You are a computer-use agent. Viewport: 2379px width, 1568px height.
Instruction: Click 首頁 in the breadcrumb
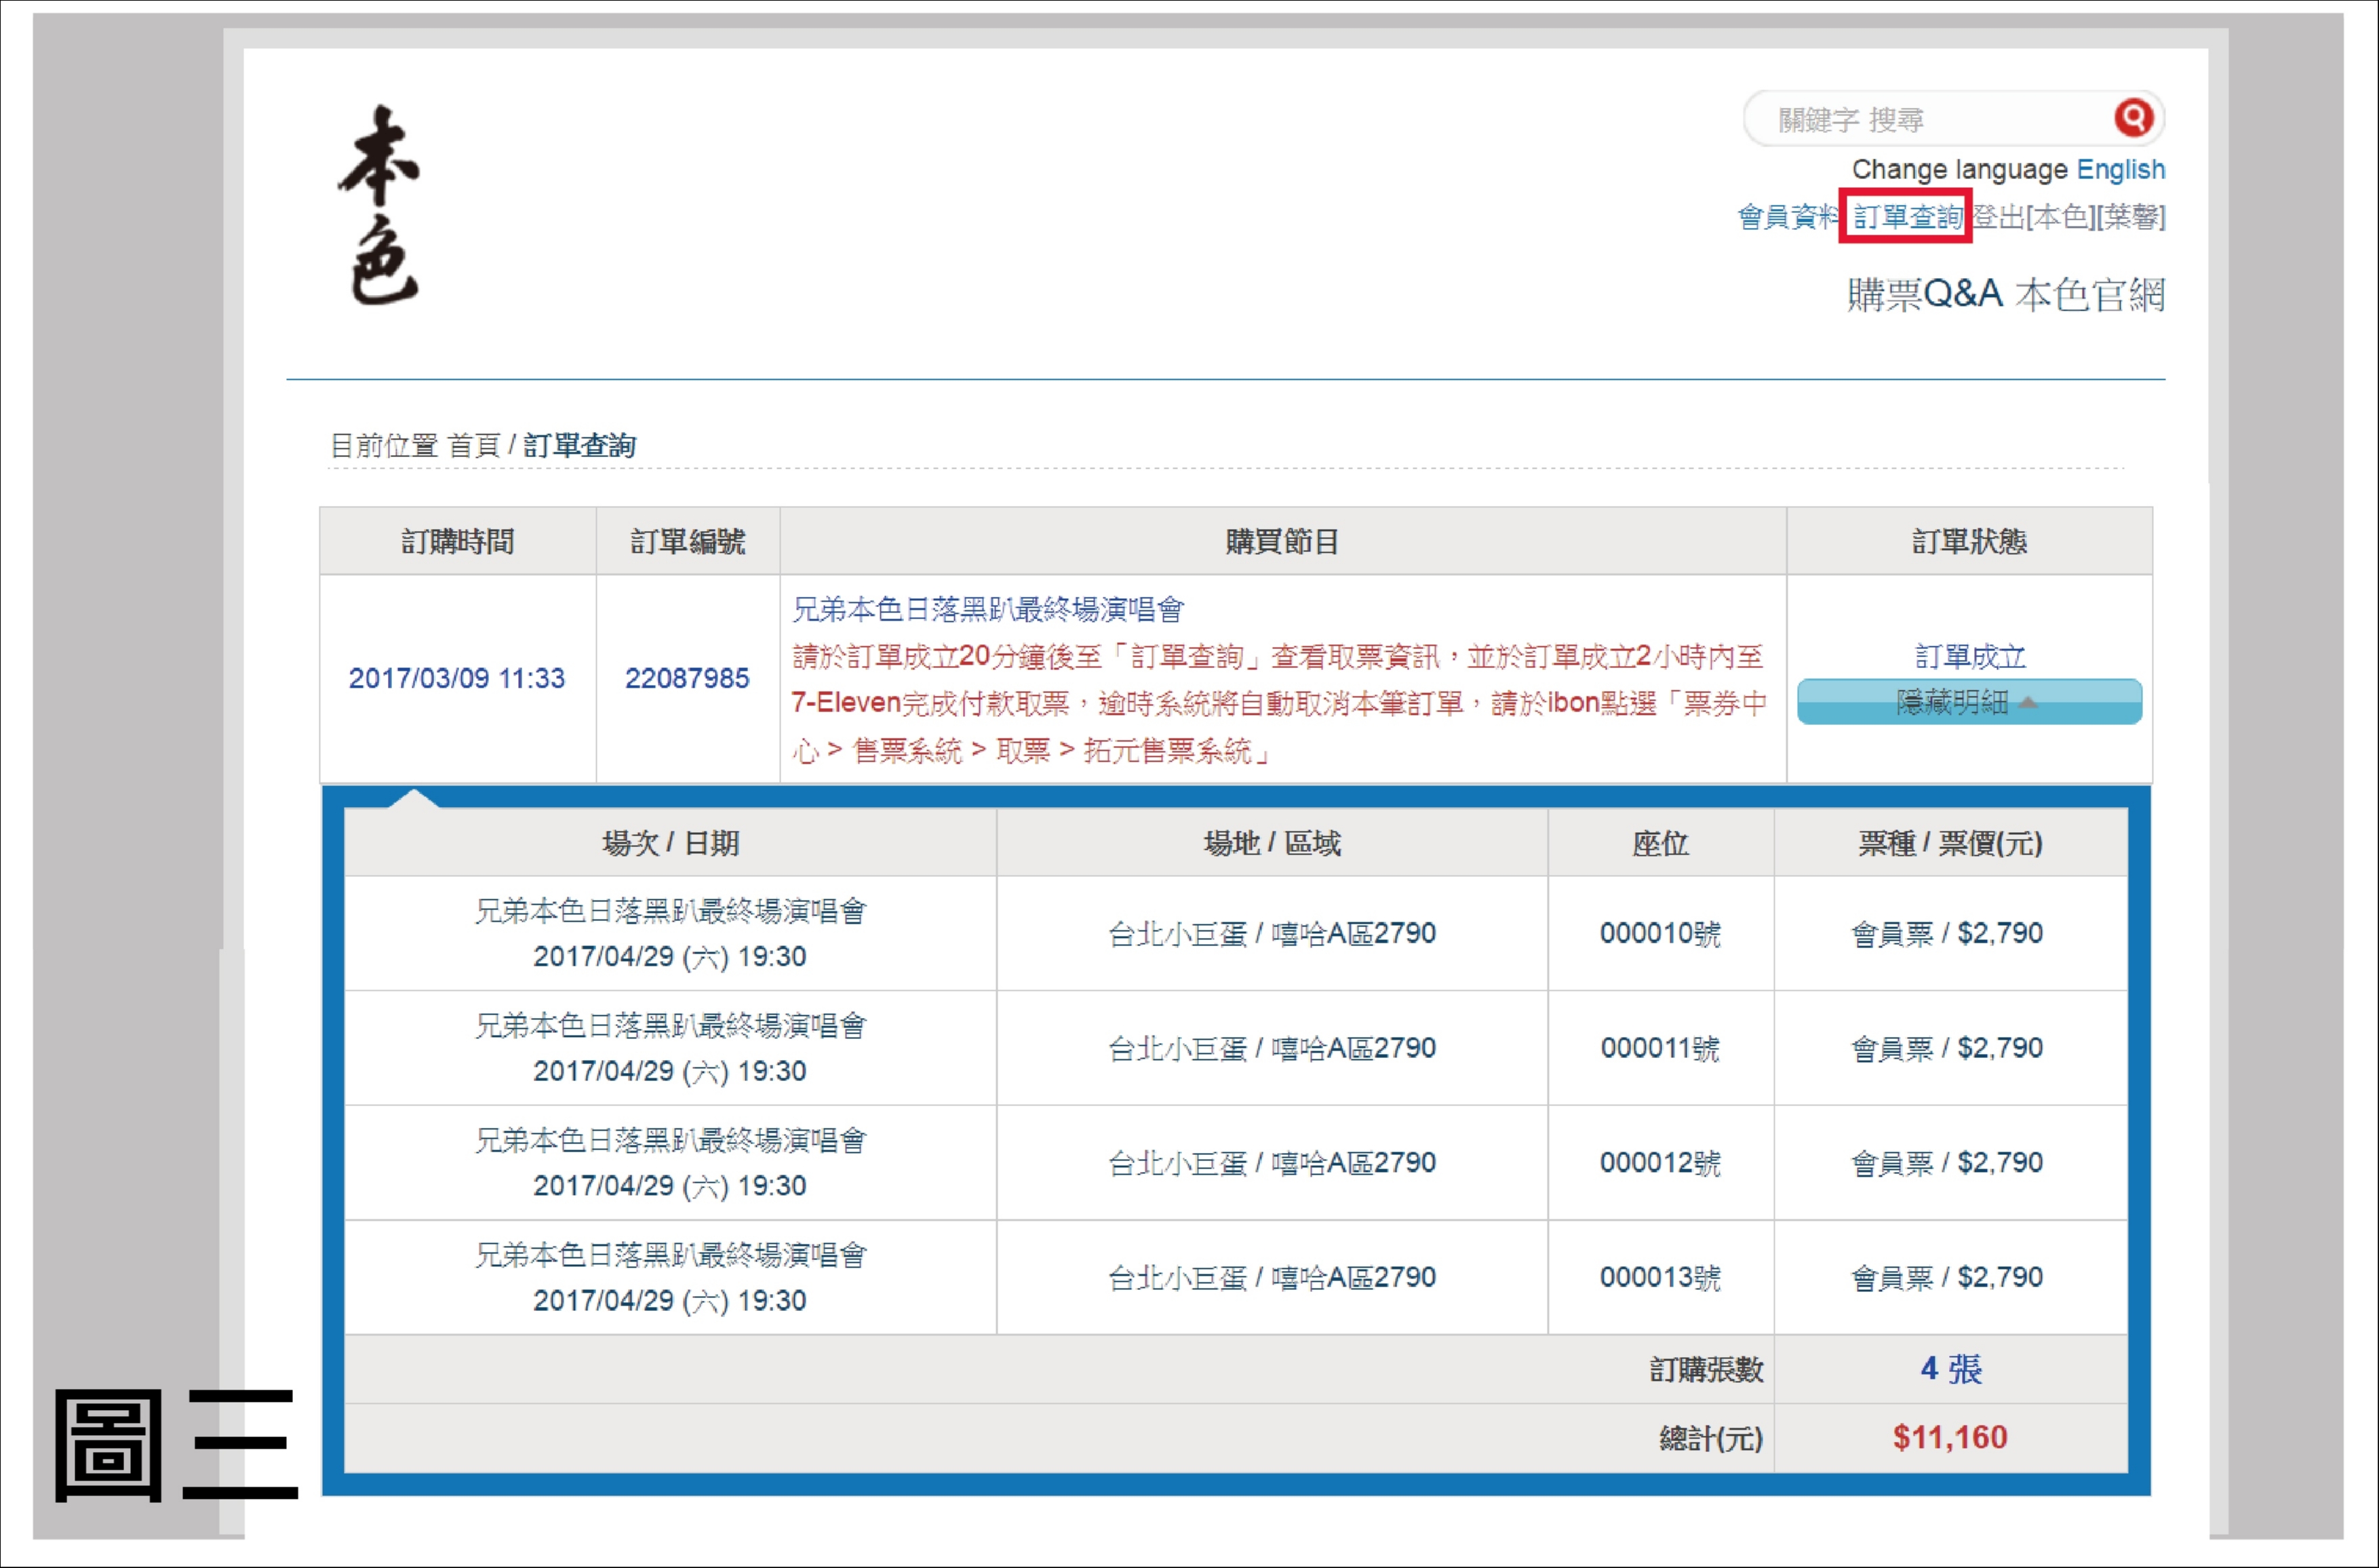pyautogui.click(x=474, y=445)
